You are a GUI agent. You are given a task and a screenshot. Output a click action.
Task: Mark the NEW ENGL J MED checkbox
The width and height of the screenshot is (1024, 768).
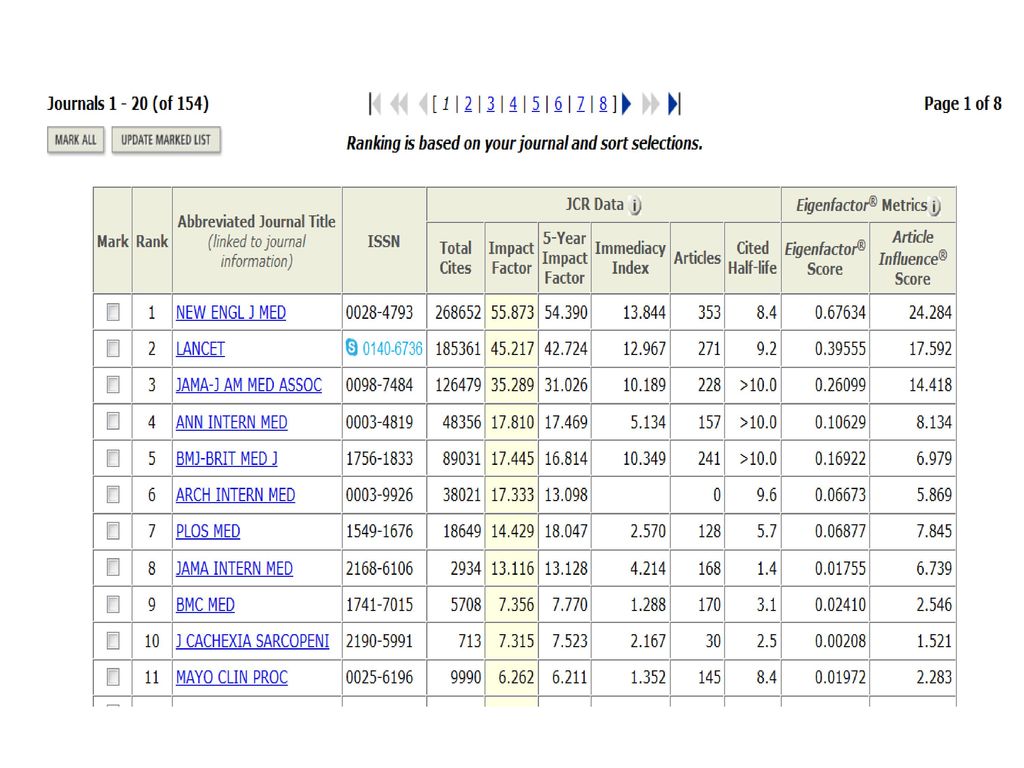point(113,312)
